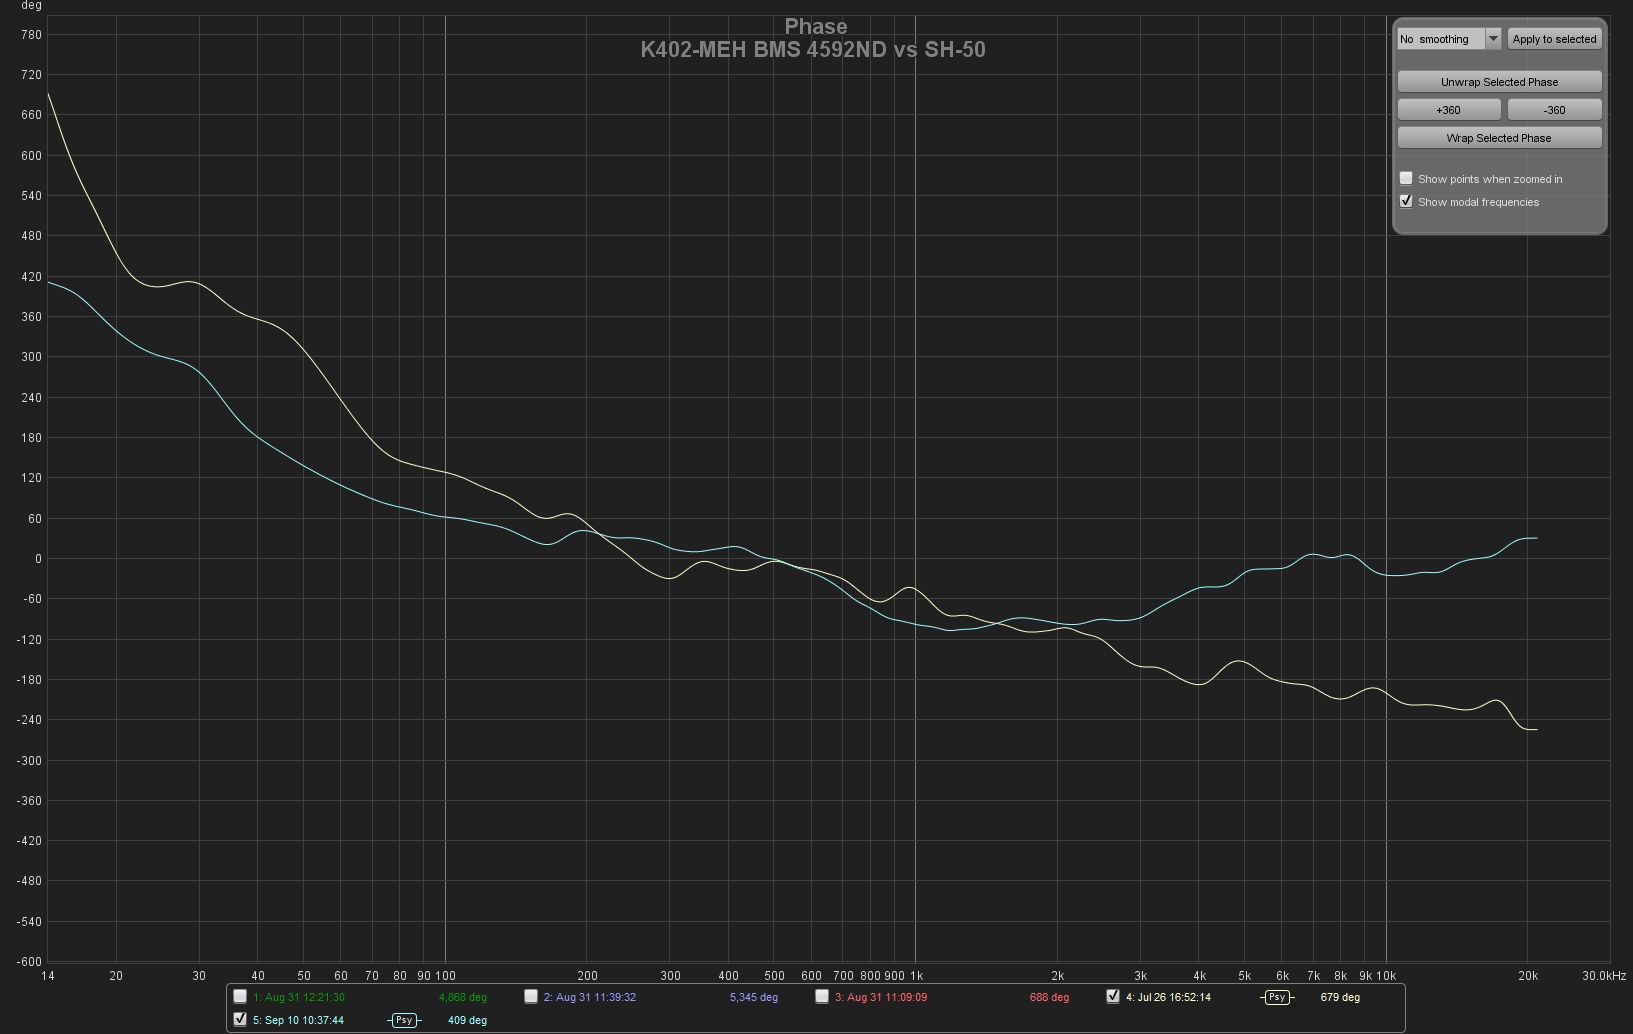1633x1034 pixels.
Task: Select the legend label 2: Aug 31 11:39:32
Action: coord(590,997)
